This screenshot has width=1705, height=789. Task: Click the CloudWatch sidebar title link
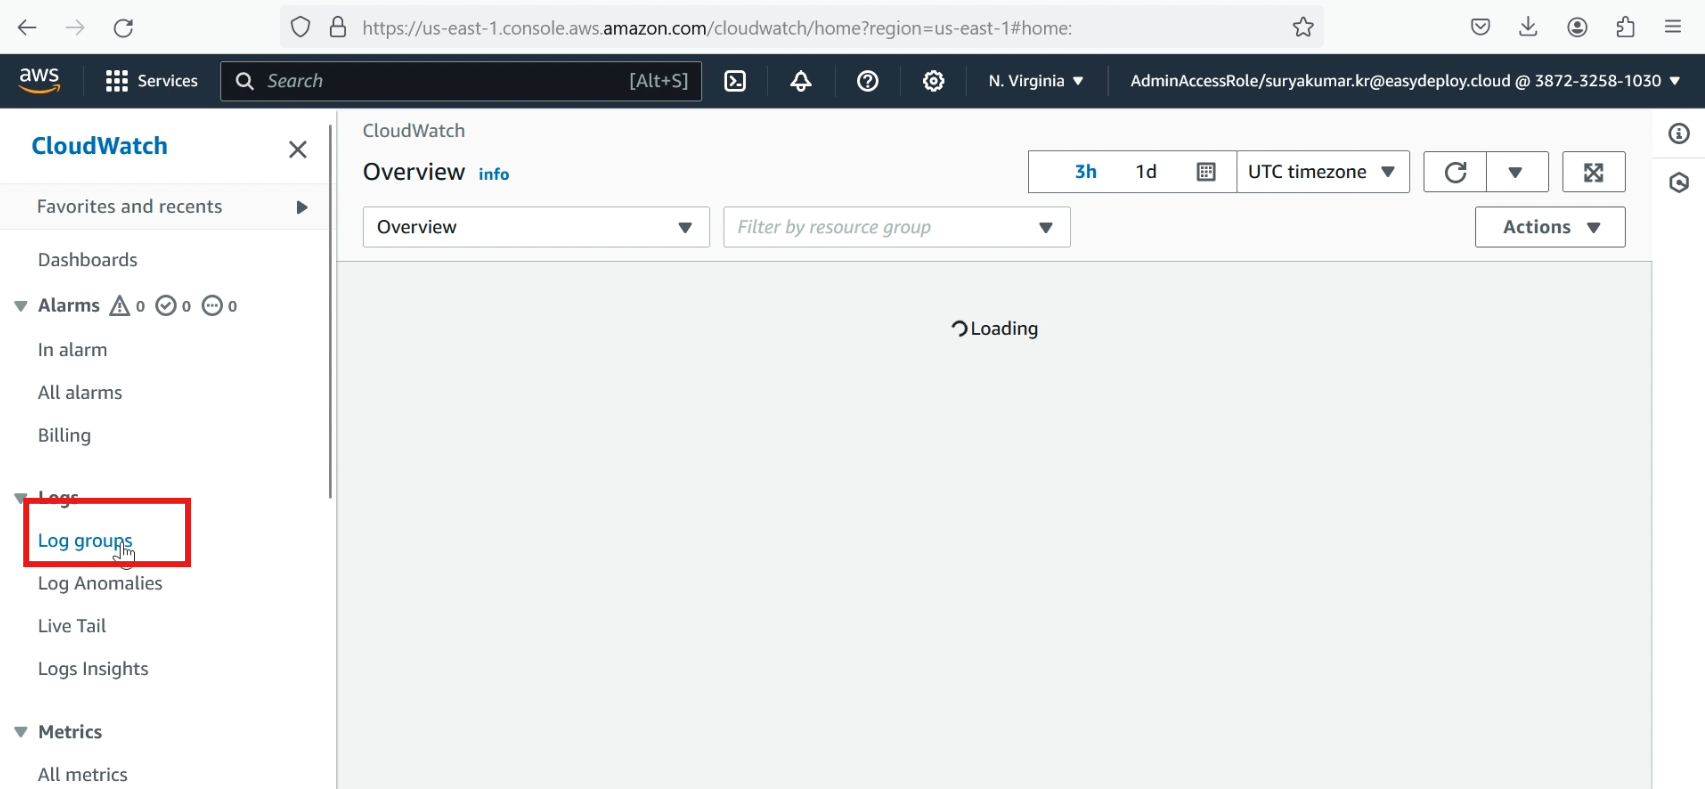coord(100,146)
